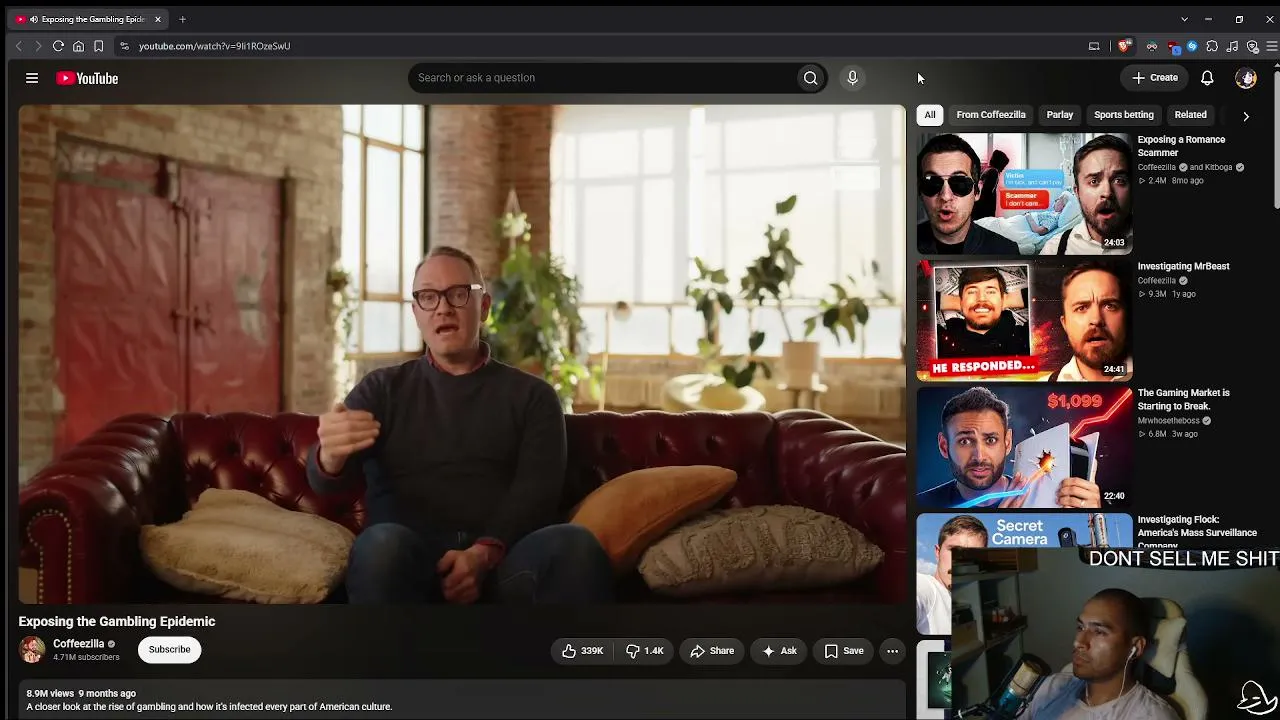1280x720 pixels.
Task: Start voice search with the microphone
Action: click(x=852, y=78)
